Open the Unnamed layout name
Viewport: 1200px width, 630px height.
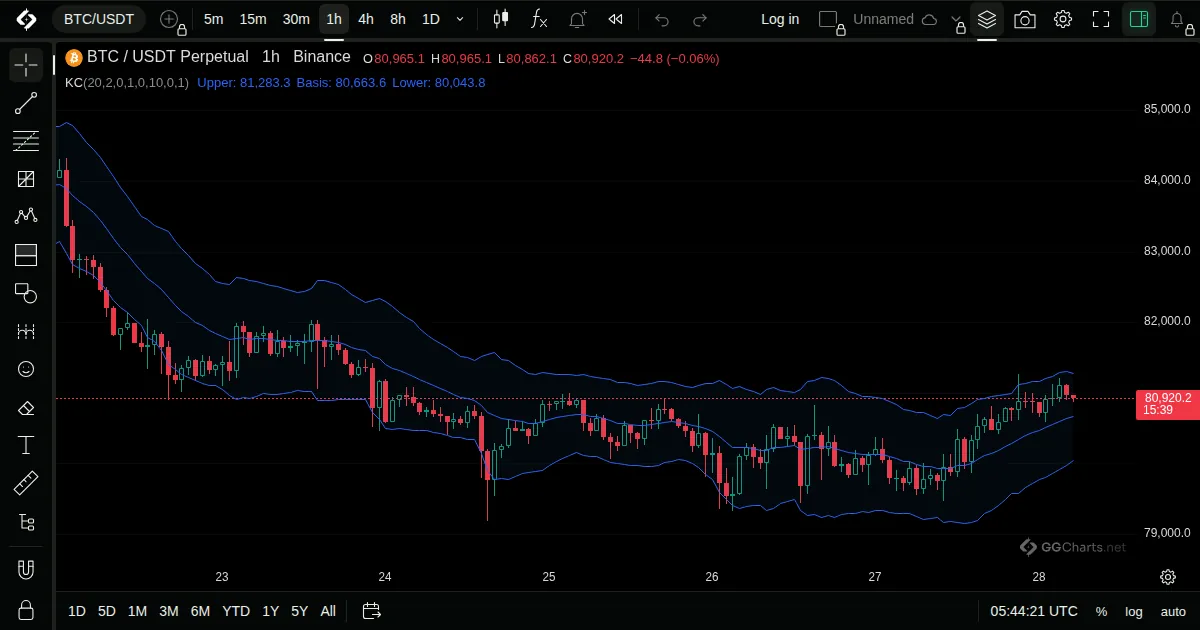tap(884, 19)
